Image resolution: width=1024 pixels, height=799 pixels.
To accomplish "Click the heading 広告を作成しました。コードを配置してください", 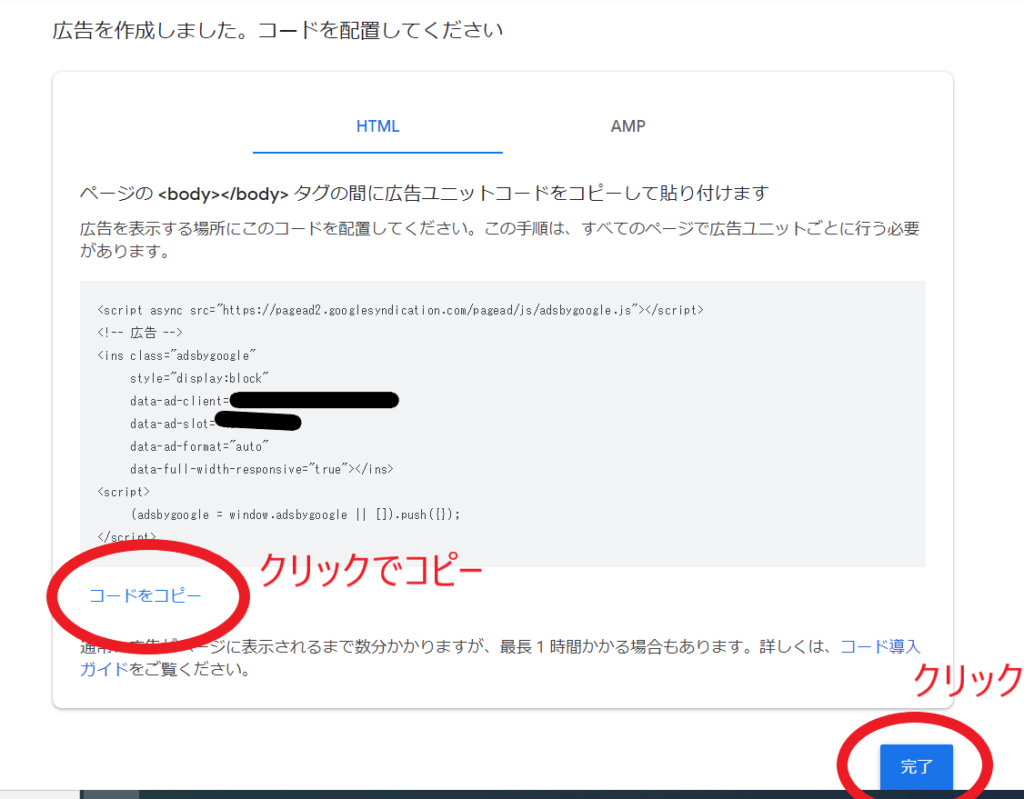I will coord(278,31).
